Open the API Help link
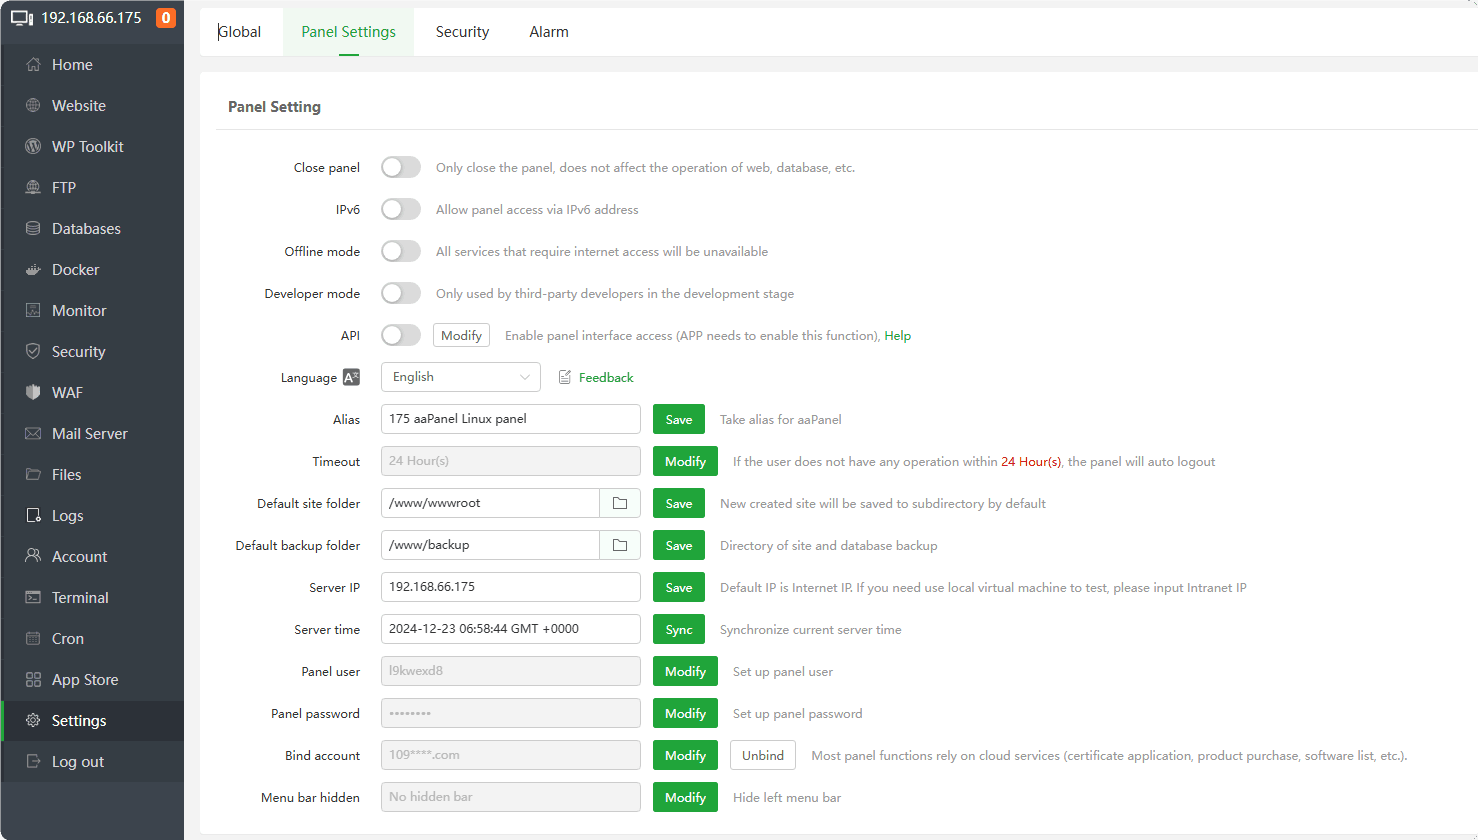Viewport: 1478px width, 840px height. [x=897, y=336]
